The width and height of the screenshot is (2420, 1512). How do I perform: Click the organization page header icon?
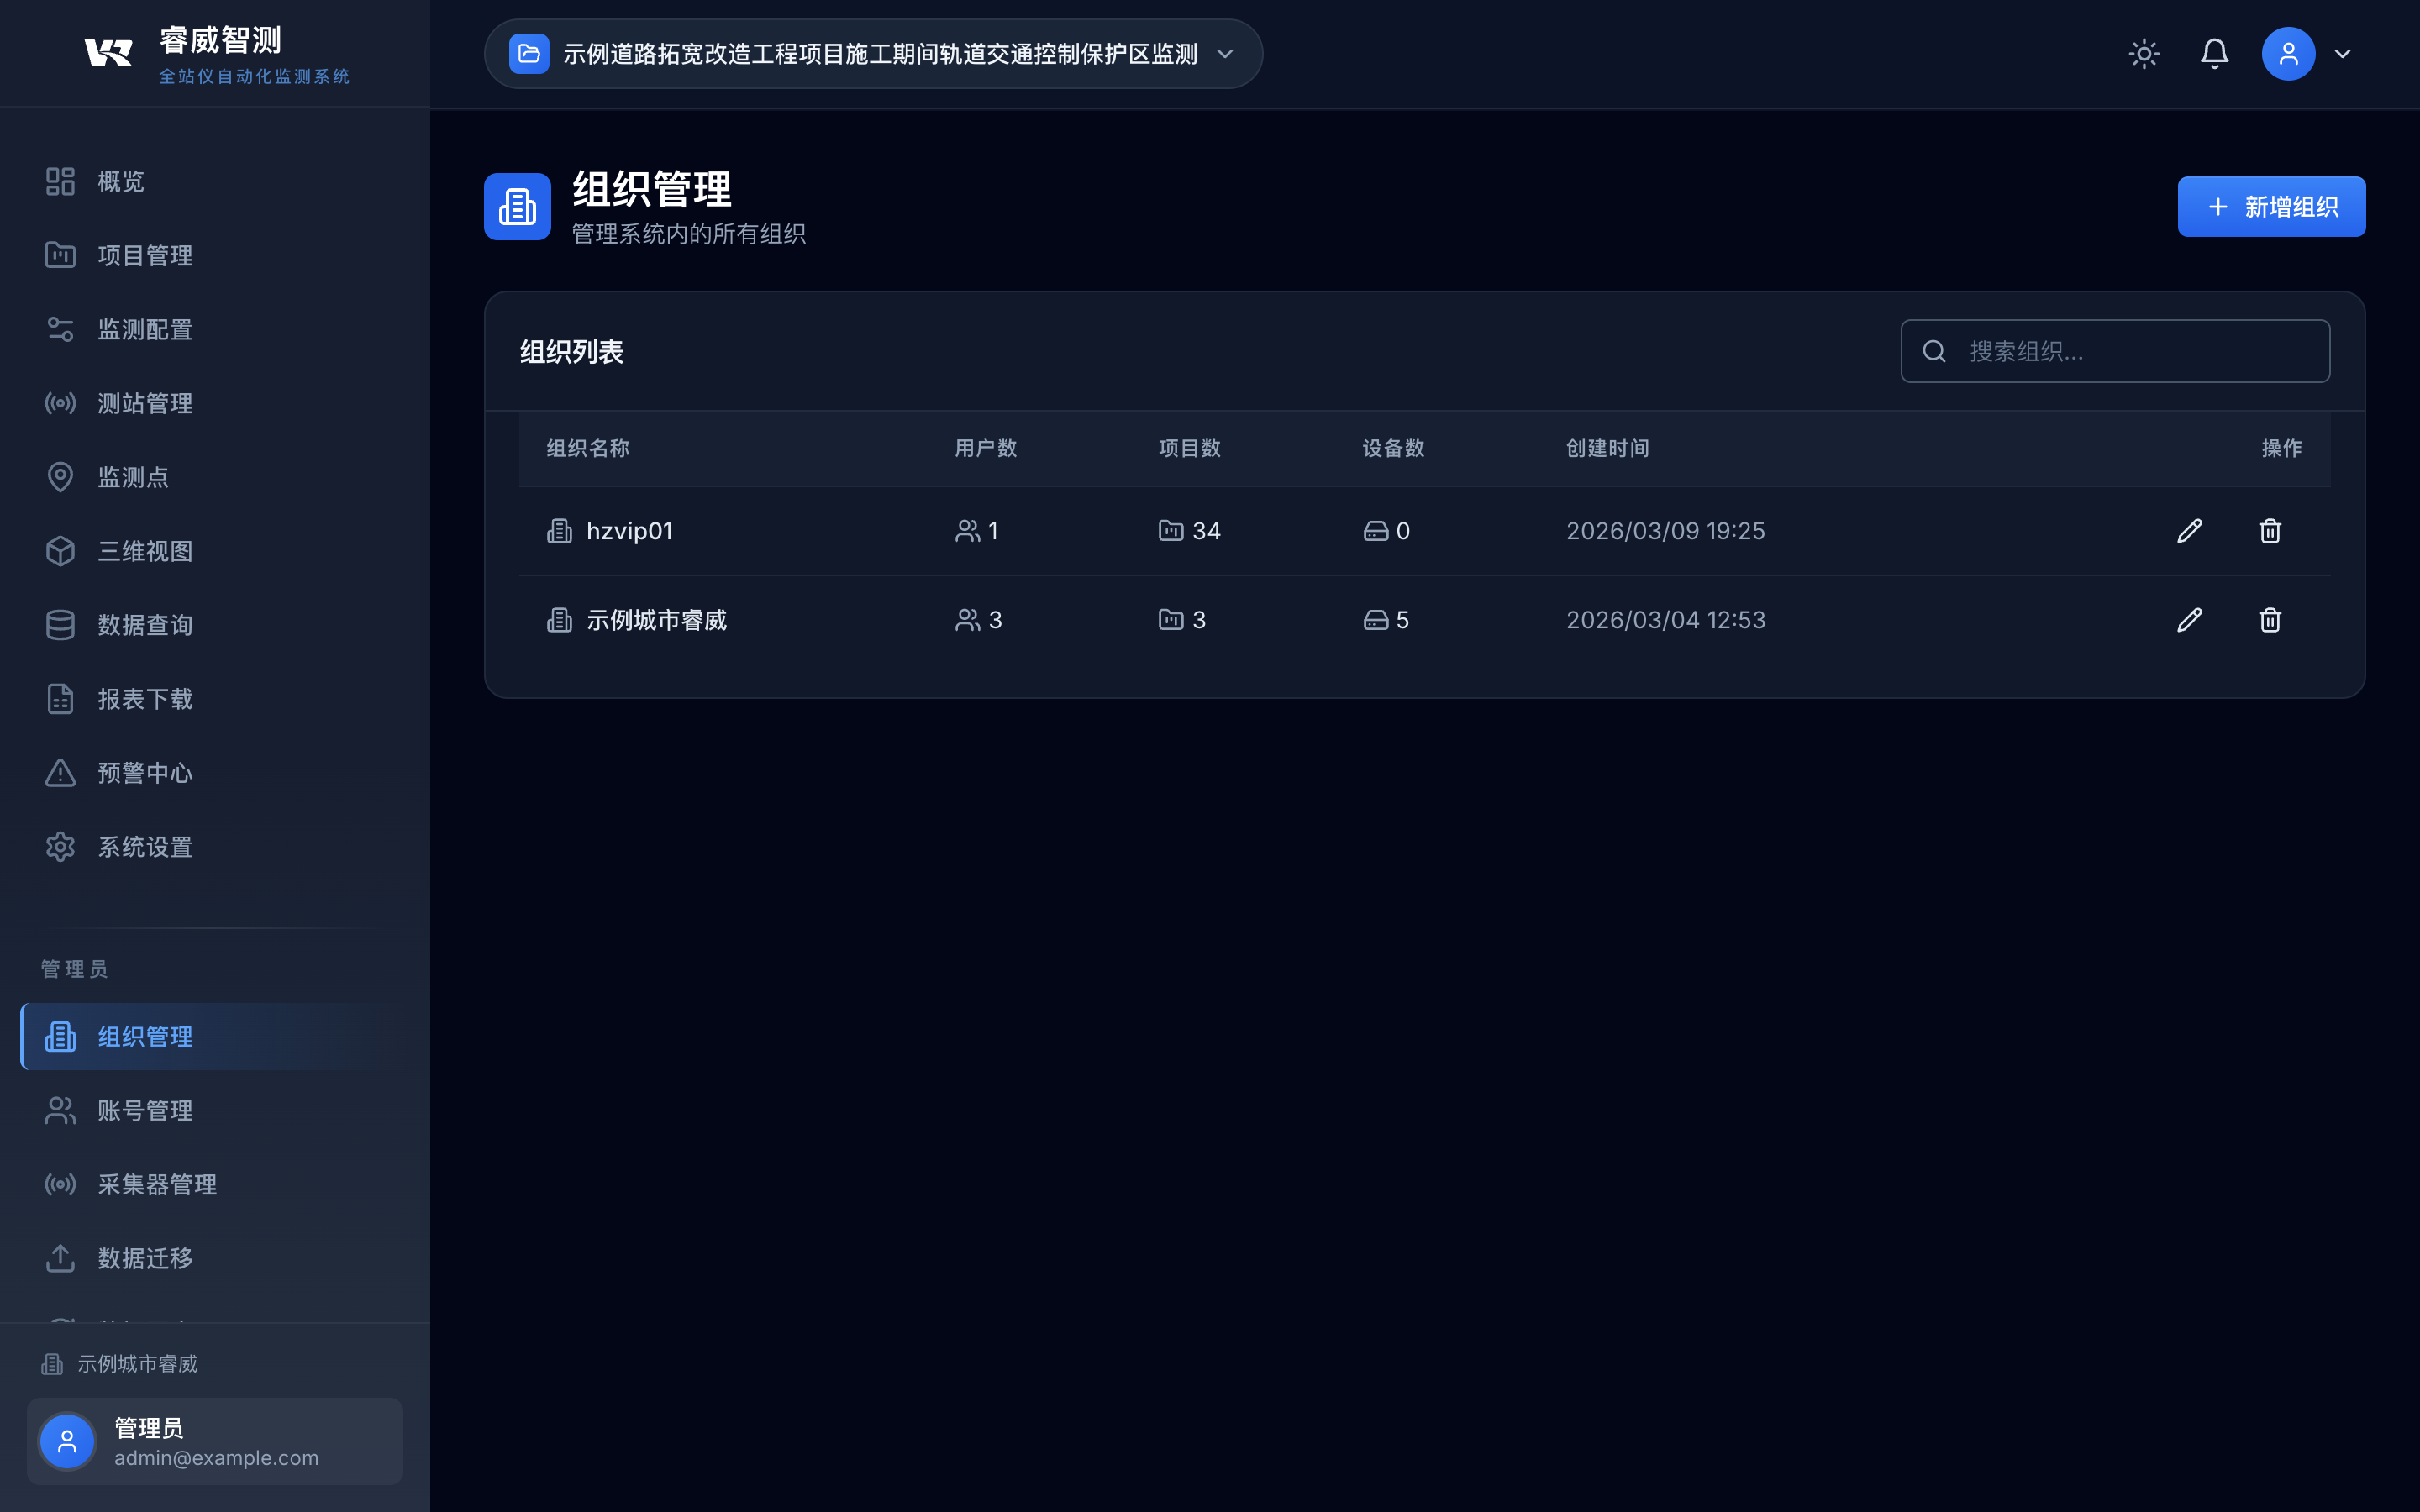[517, 207]
